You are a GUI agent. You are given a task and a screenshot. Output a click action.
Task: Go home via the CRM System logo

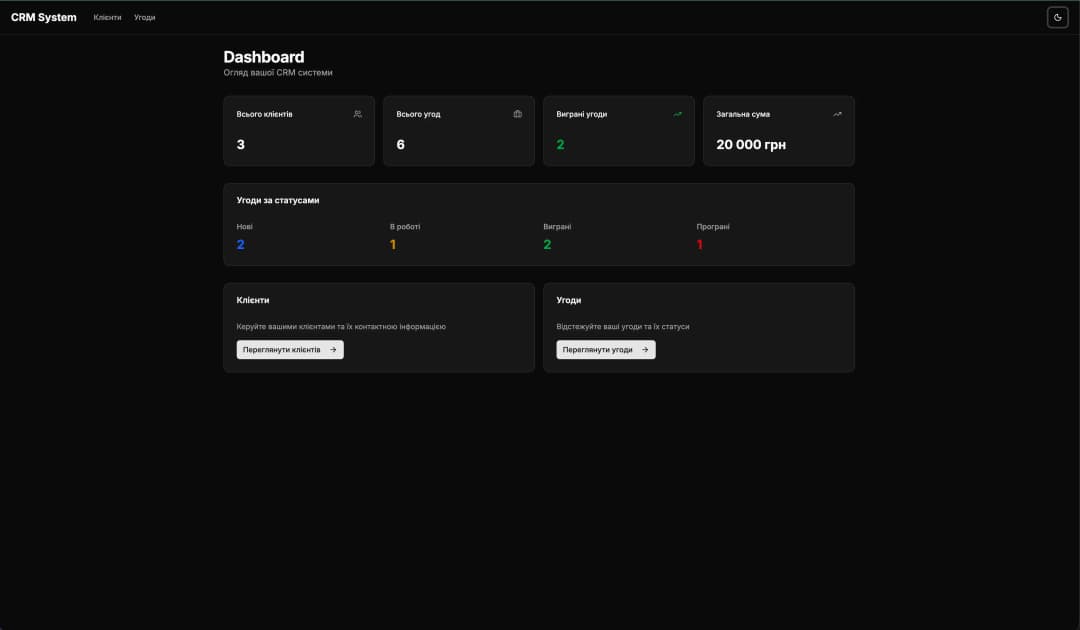click(44, 17)
